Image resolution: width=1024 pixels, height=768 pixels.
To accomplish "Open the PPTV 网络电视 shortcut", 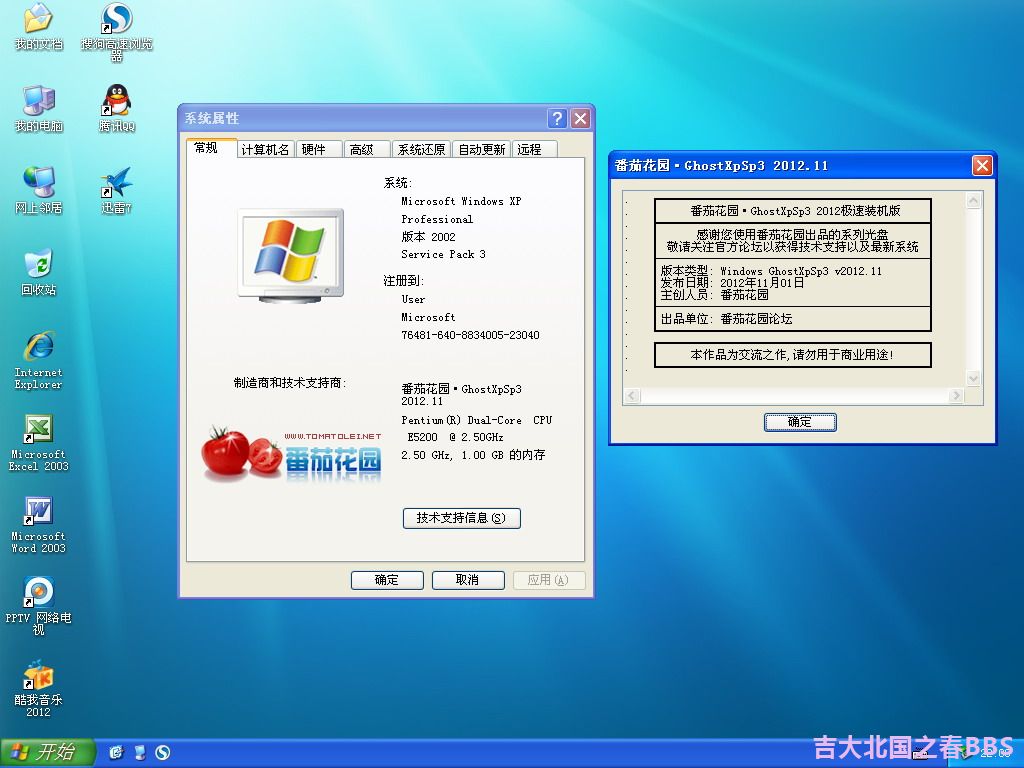I will click(x=39, y=607).
